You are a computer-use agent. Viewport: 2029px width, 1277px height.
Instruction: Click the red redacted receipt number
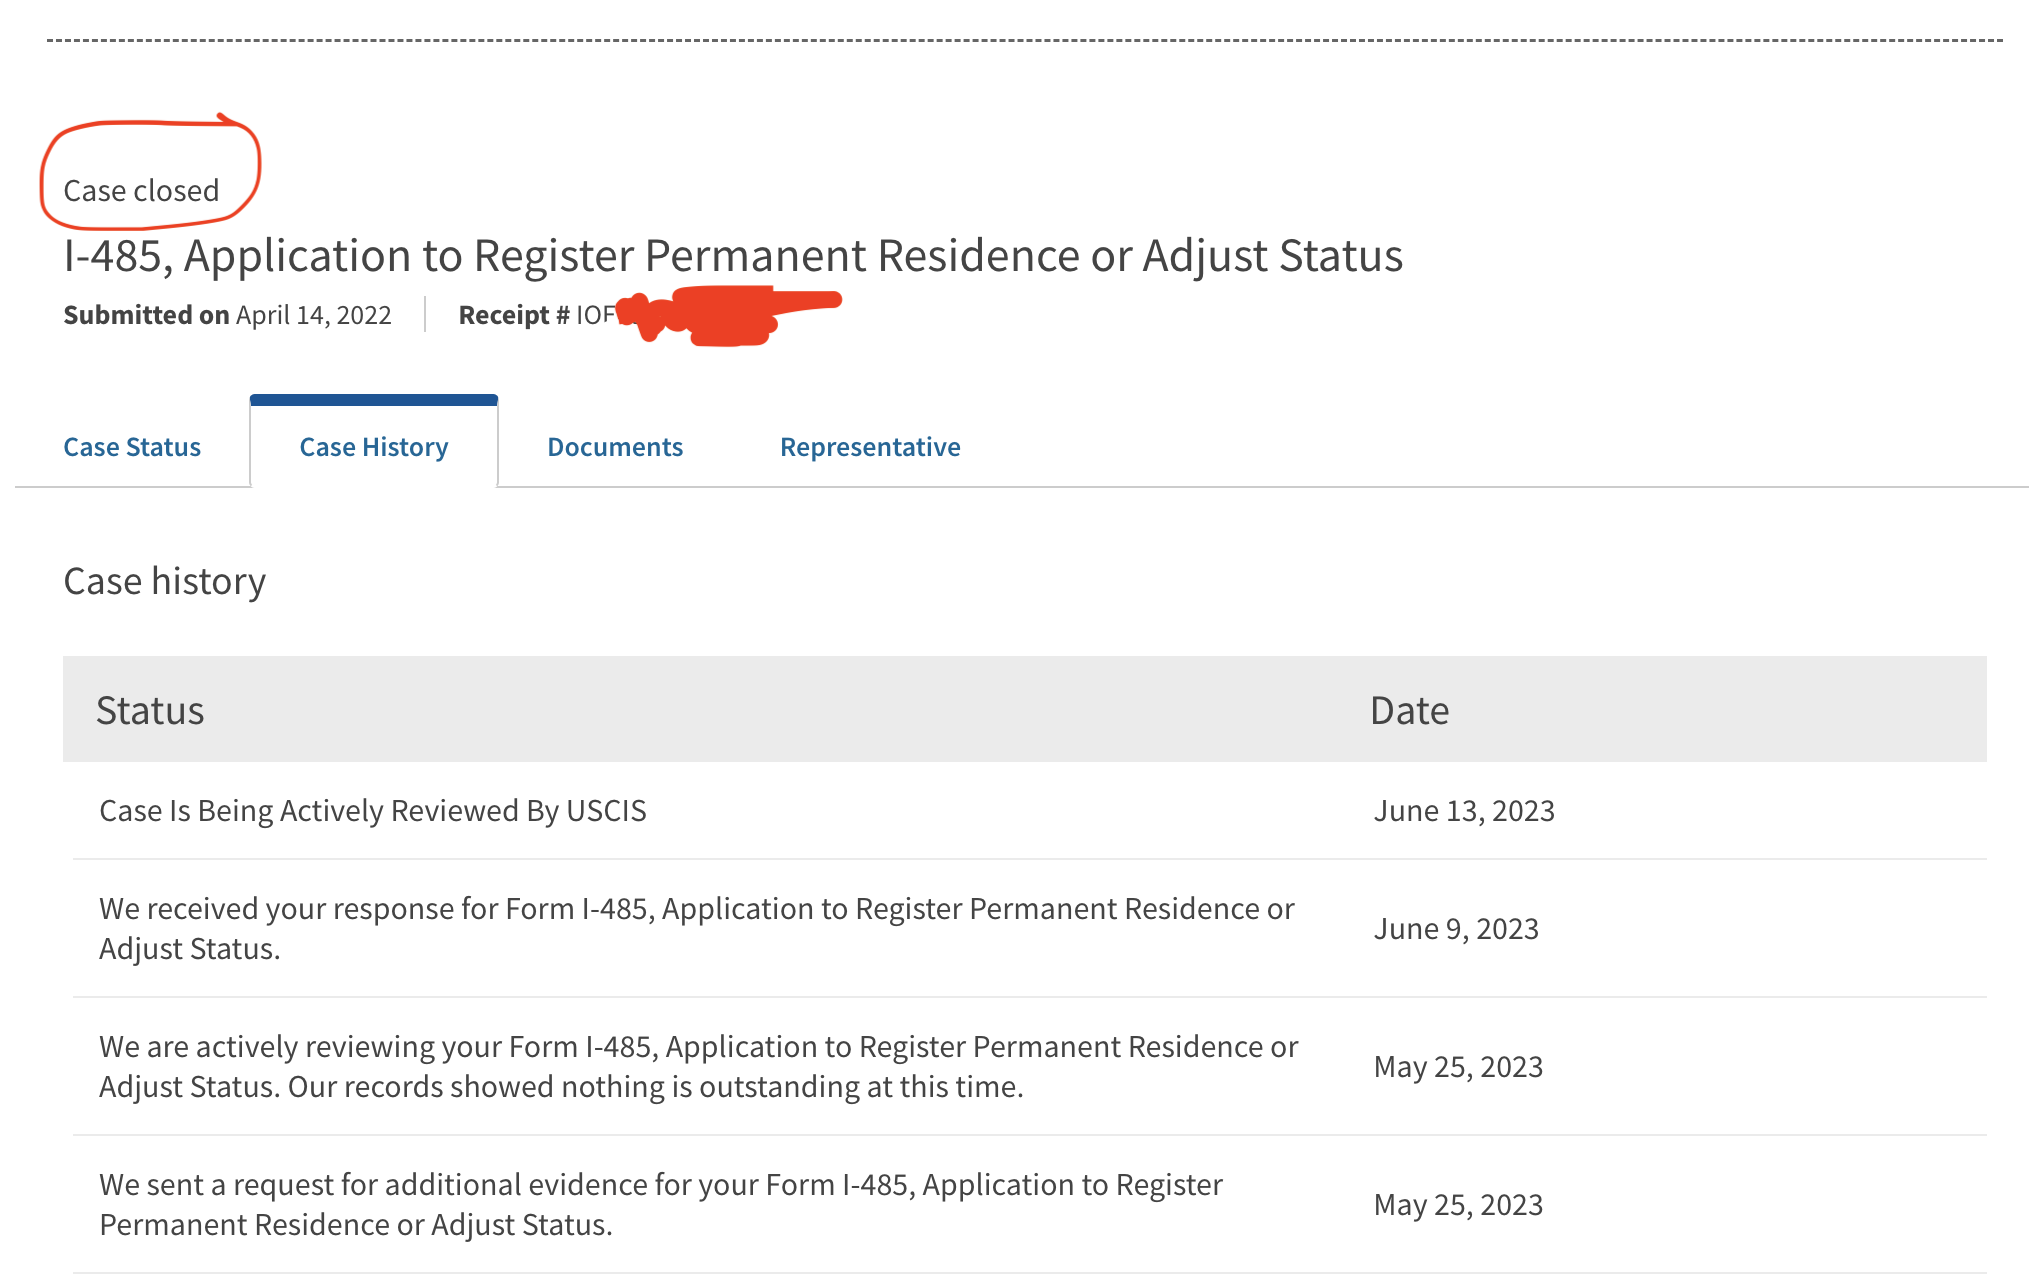(x=730, y=315)
